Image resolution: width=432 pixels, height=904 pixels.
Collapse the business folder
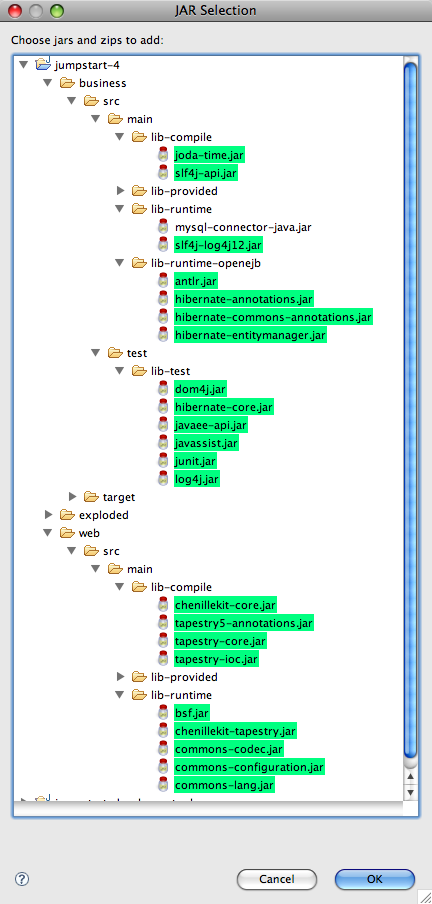click(48, 83)
